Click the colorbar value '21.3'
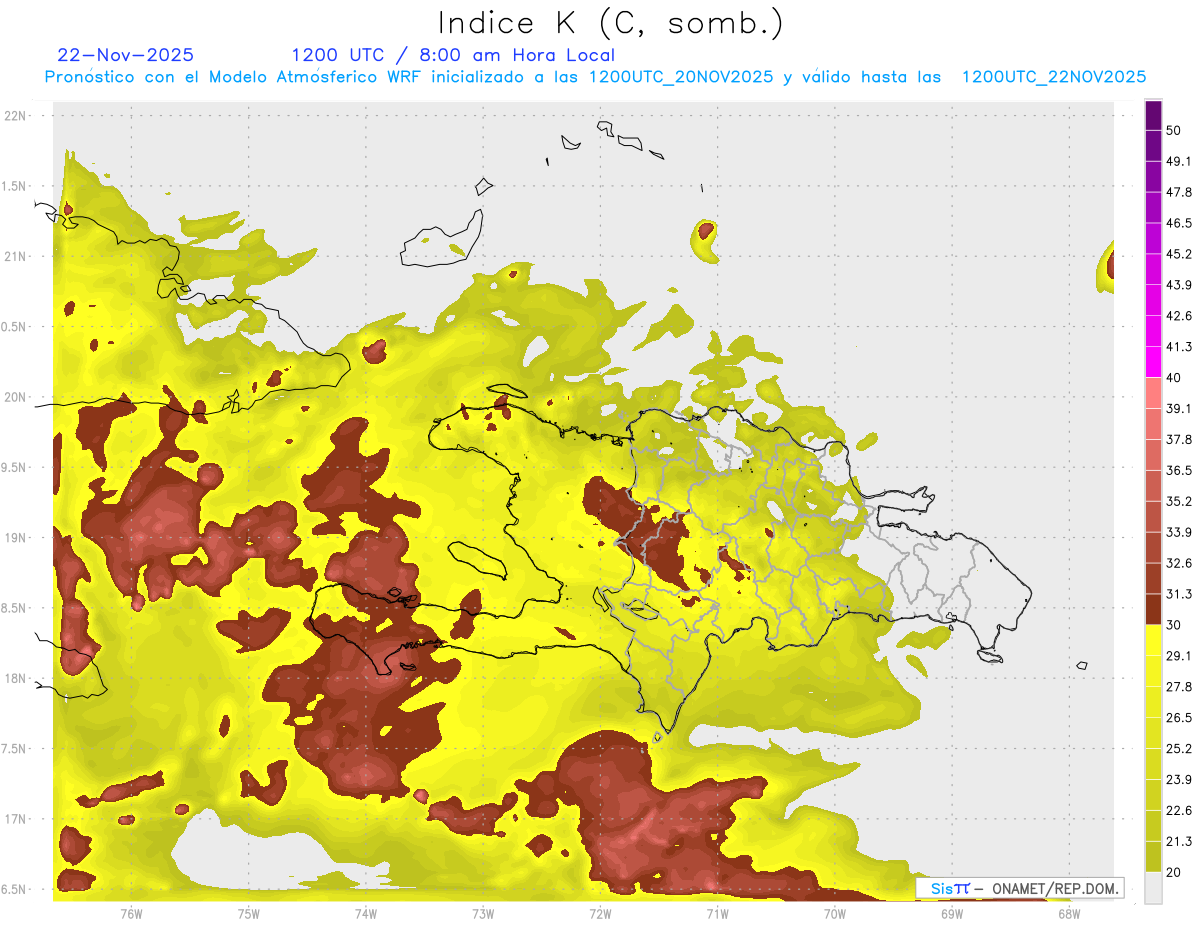1200x927 pixels. (x=1179, y=842)
